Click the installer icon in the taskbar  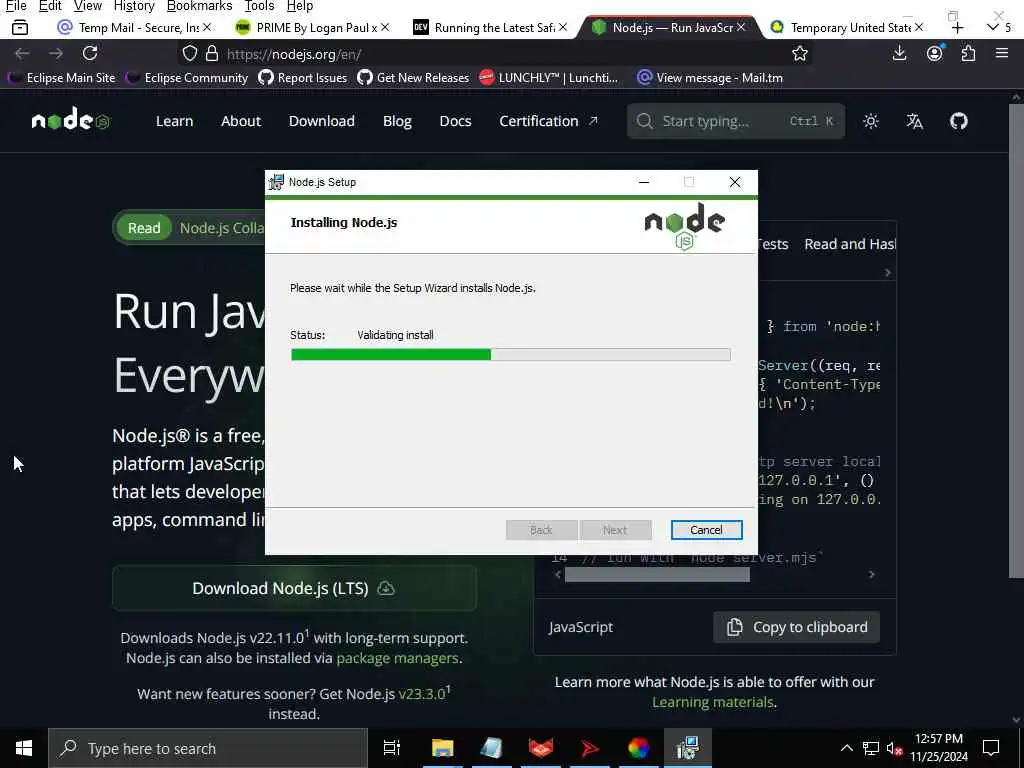click(x=688, y=748)
